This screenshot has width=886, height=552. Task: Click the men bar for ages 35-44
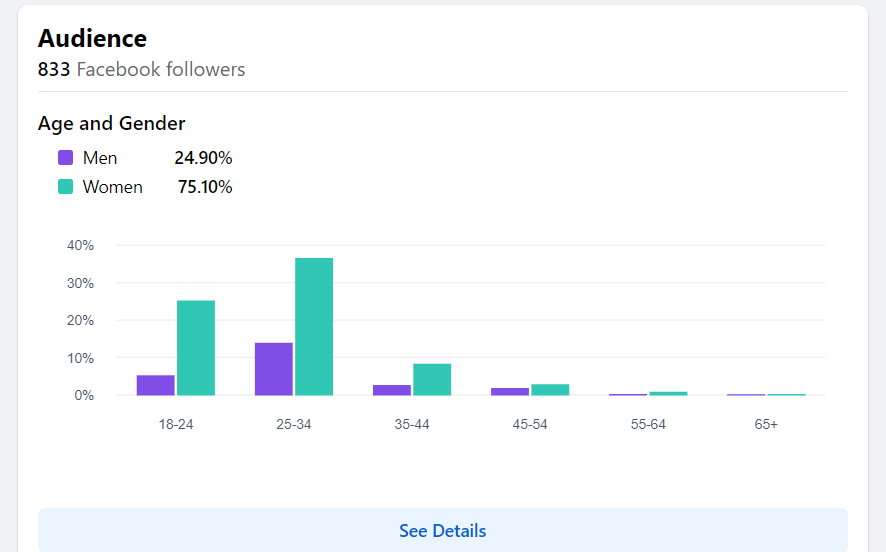click(x=392, y=390)
